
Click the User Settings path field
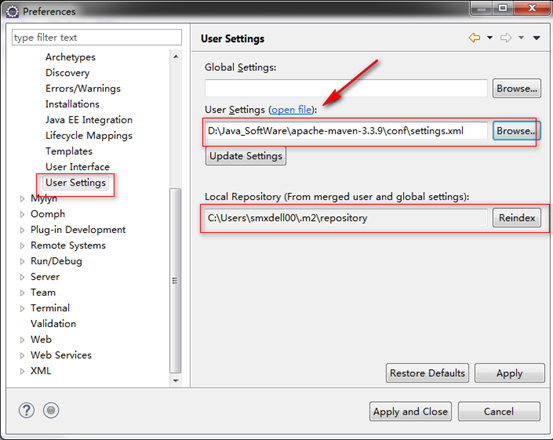coord(346,131)
